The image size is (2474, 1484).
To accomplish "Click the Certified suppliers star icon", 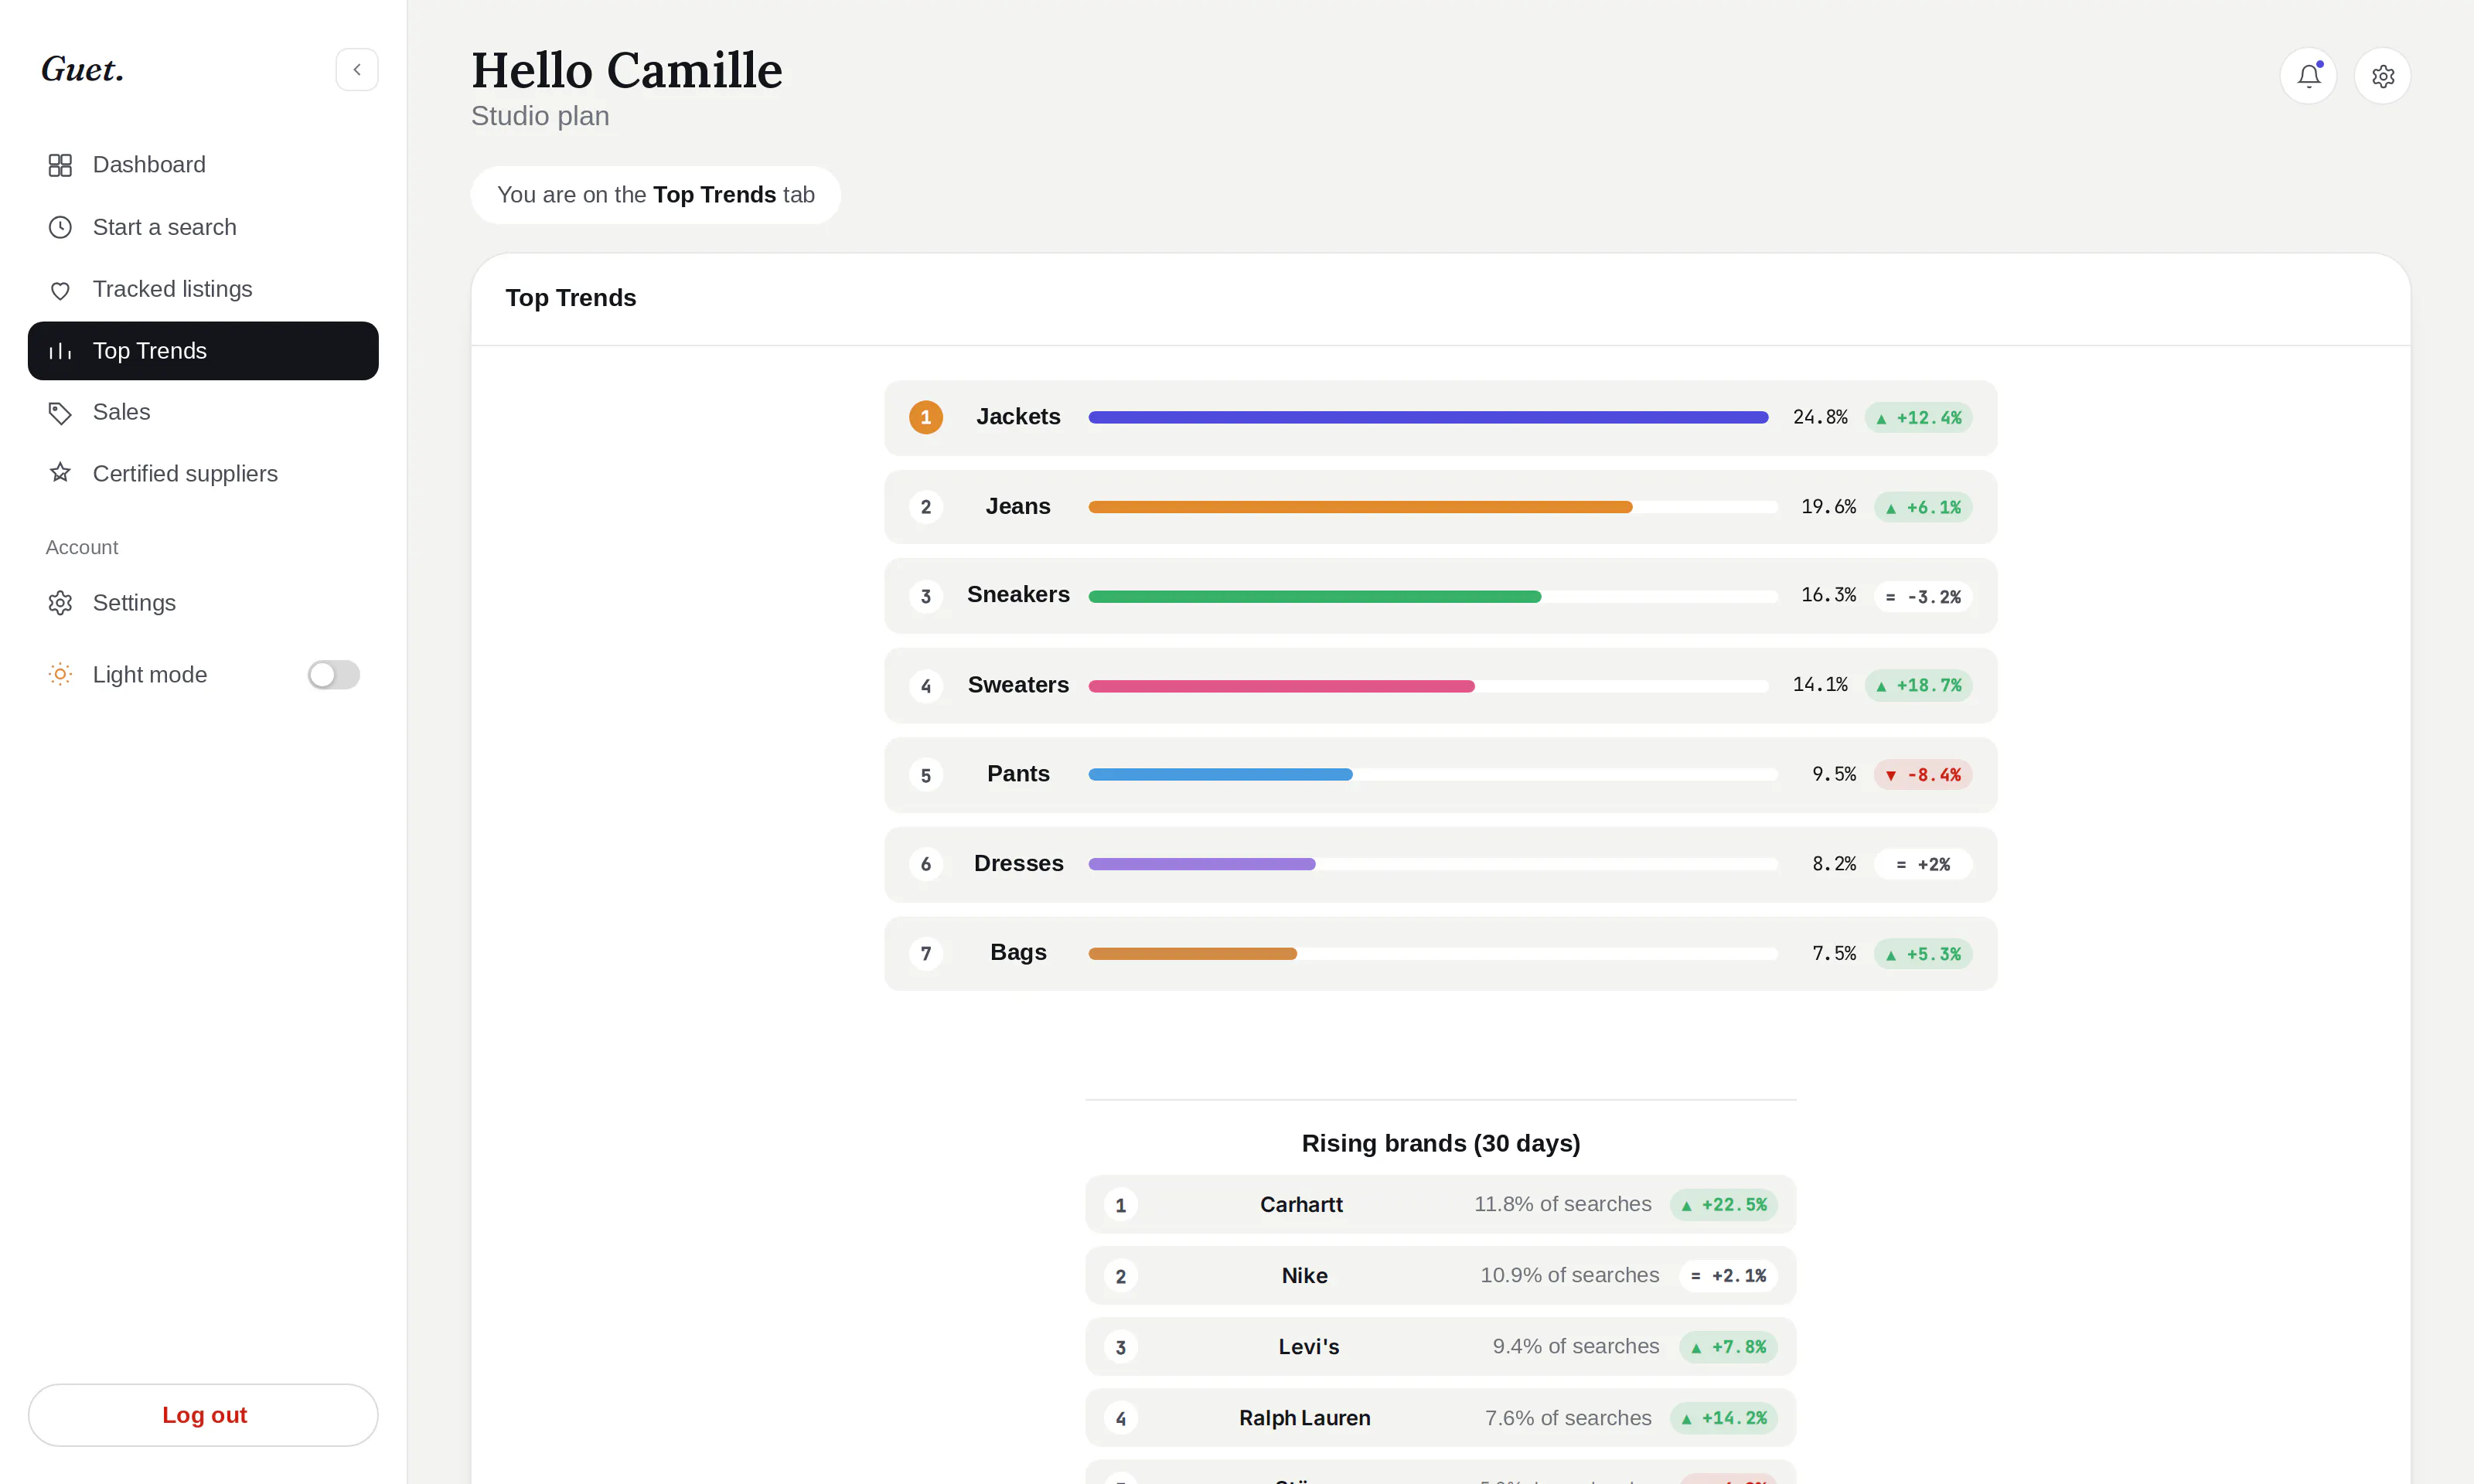I will [x=60, y=473].
